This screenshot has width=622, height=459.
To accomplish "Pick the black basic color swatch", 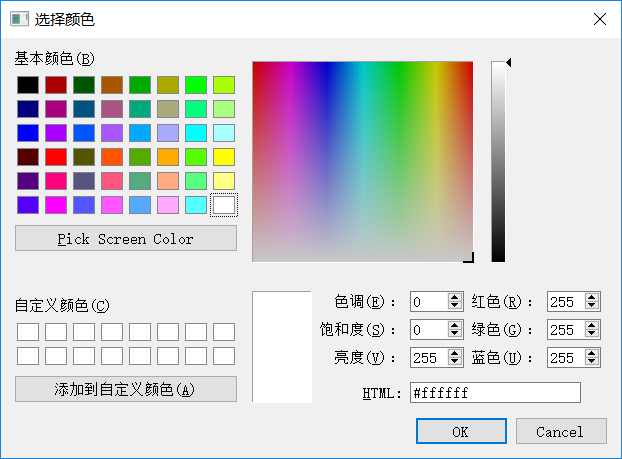I will (28, 85).
